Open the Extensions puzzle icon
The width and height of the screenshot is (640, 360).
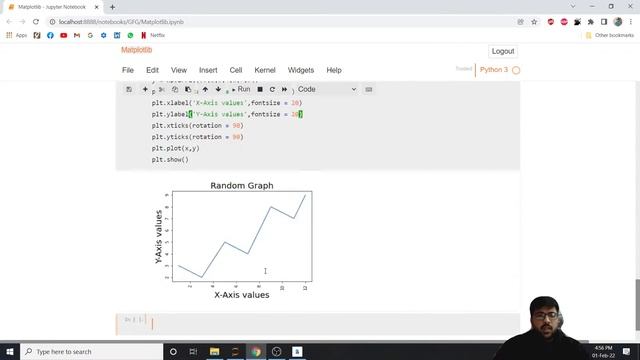[x=591, y=22]
